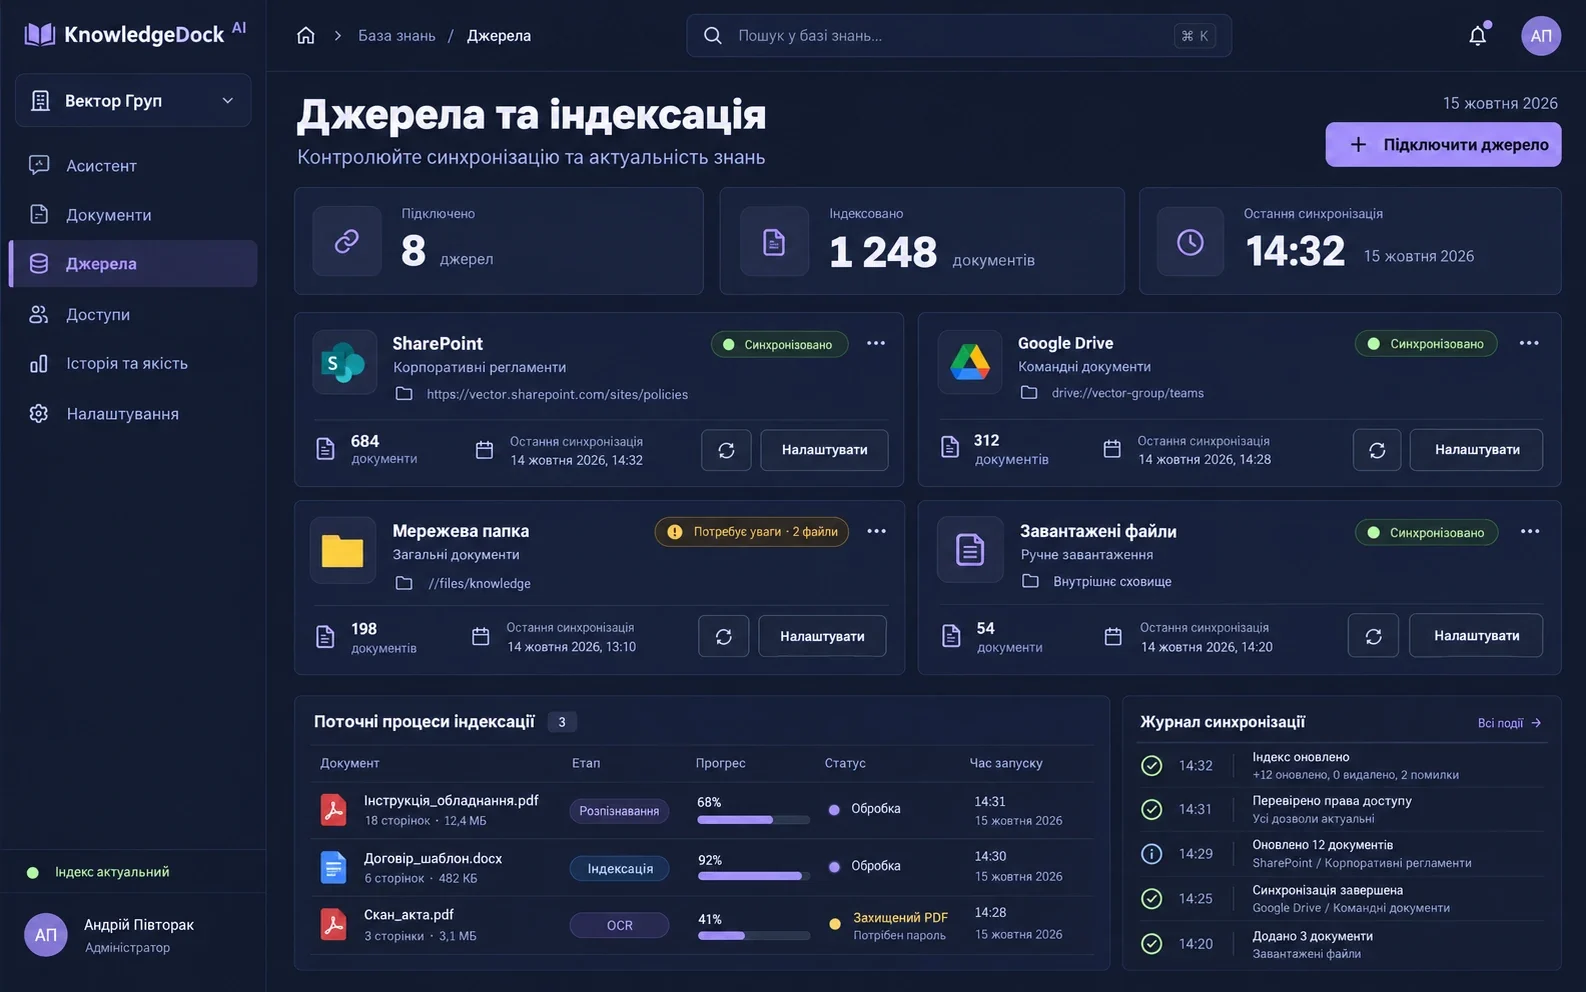Open Всі події link in sync journal
This screenshot has width=1586, height=992.
pos(1509,723)
